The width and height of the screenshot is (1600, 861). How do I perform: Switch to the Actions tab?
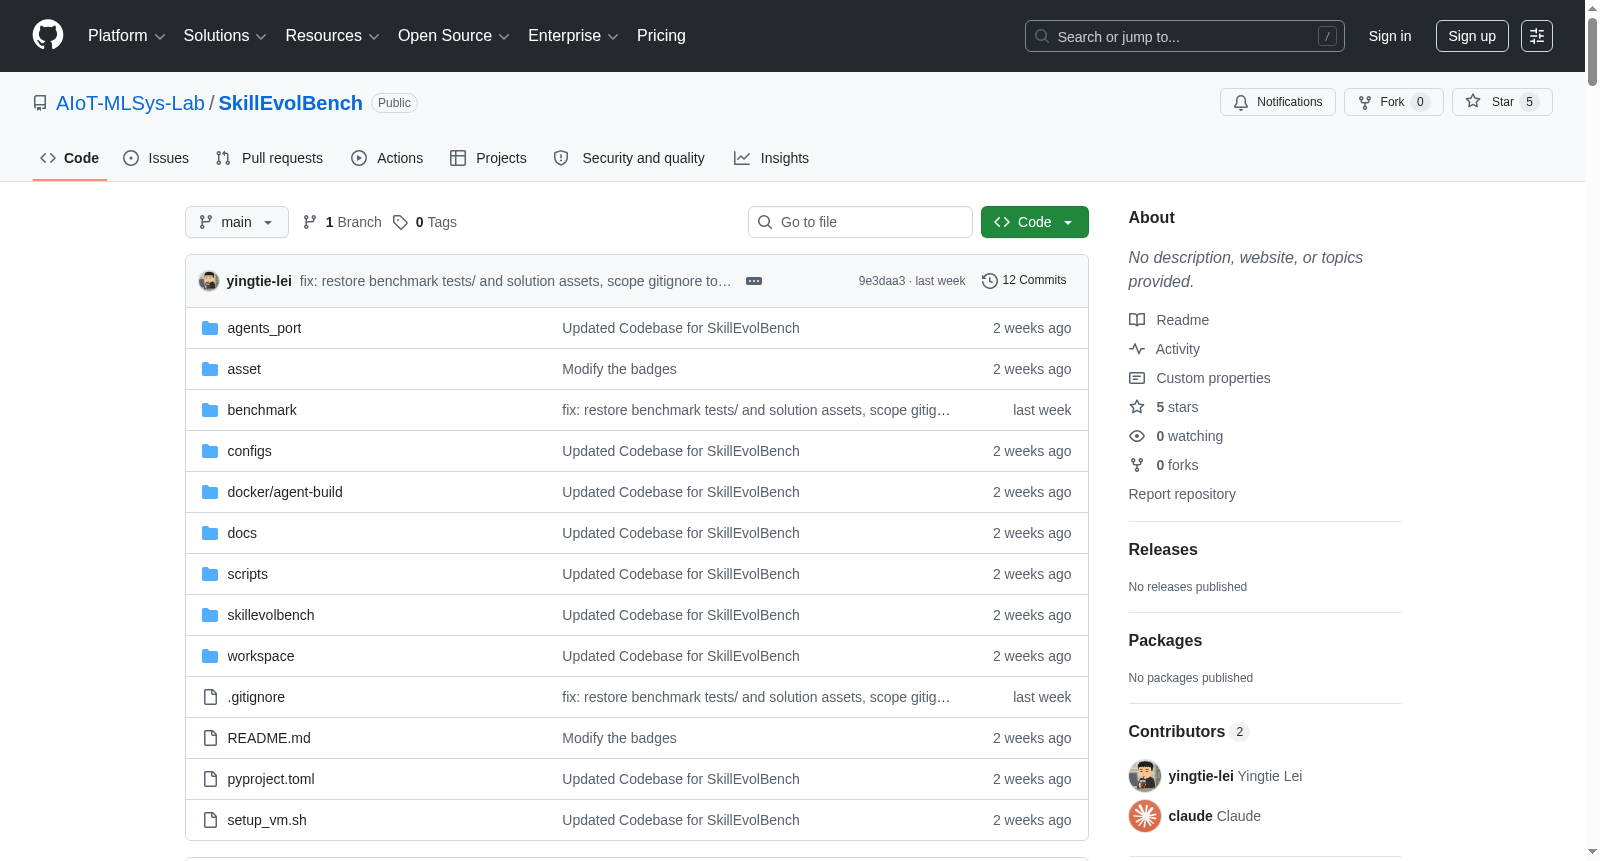(387, 158)
